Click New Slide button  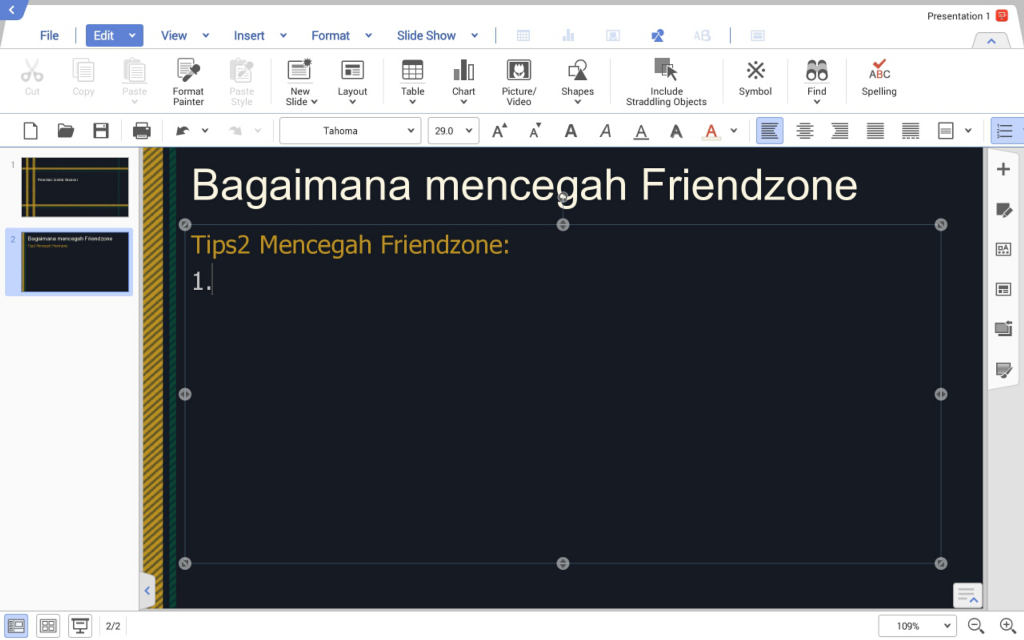click(x=300, y=80)
